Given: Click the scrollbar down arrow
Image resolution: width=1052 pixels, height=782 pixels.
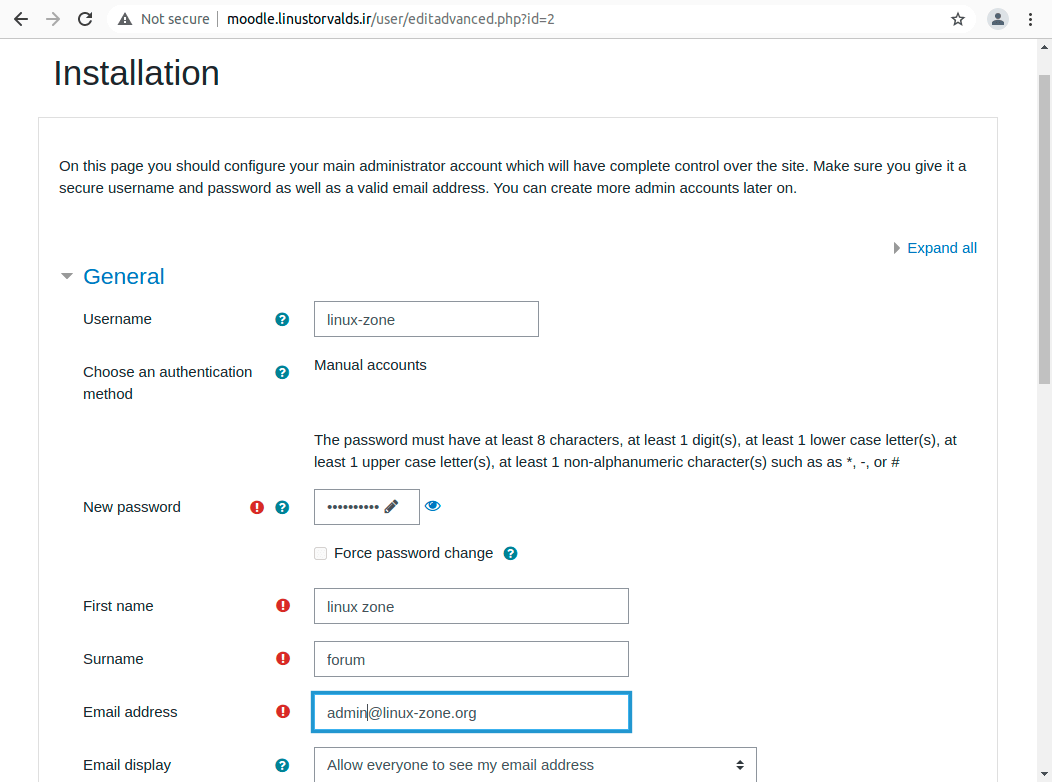Looking at the screenshot, I should click(1044, 774).
